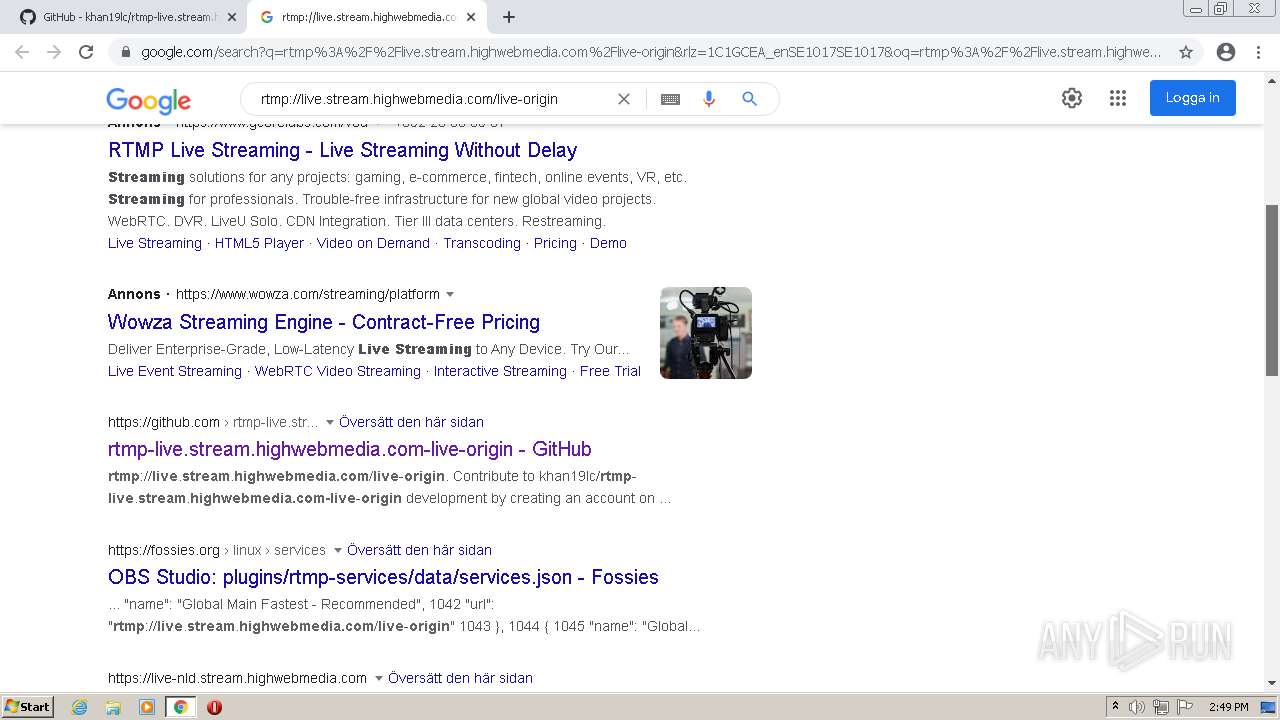
Task: Open the on-screen keyboard input tool
Action: coord(670,99)
